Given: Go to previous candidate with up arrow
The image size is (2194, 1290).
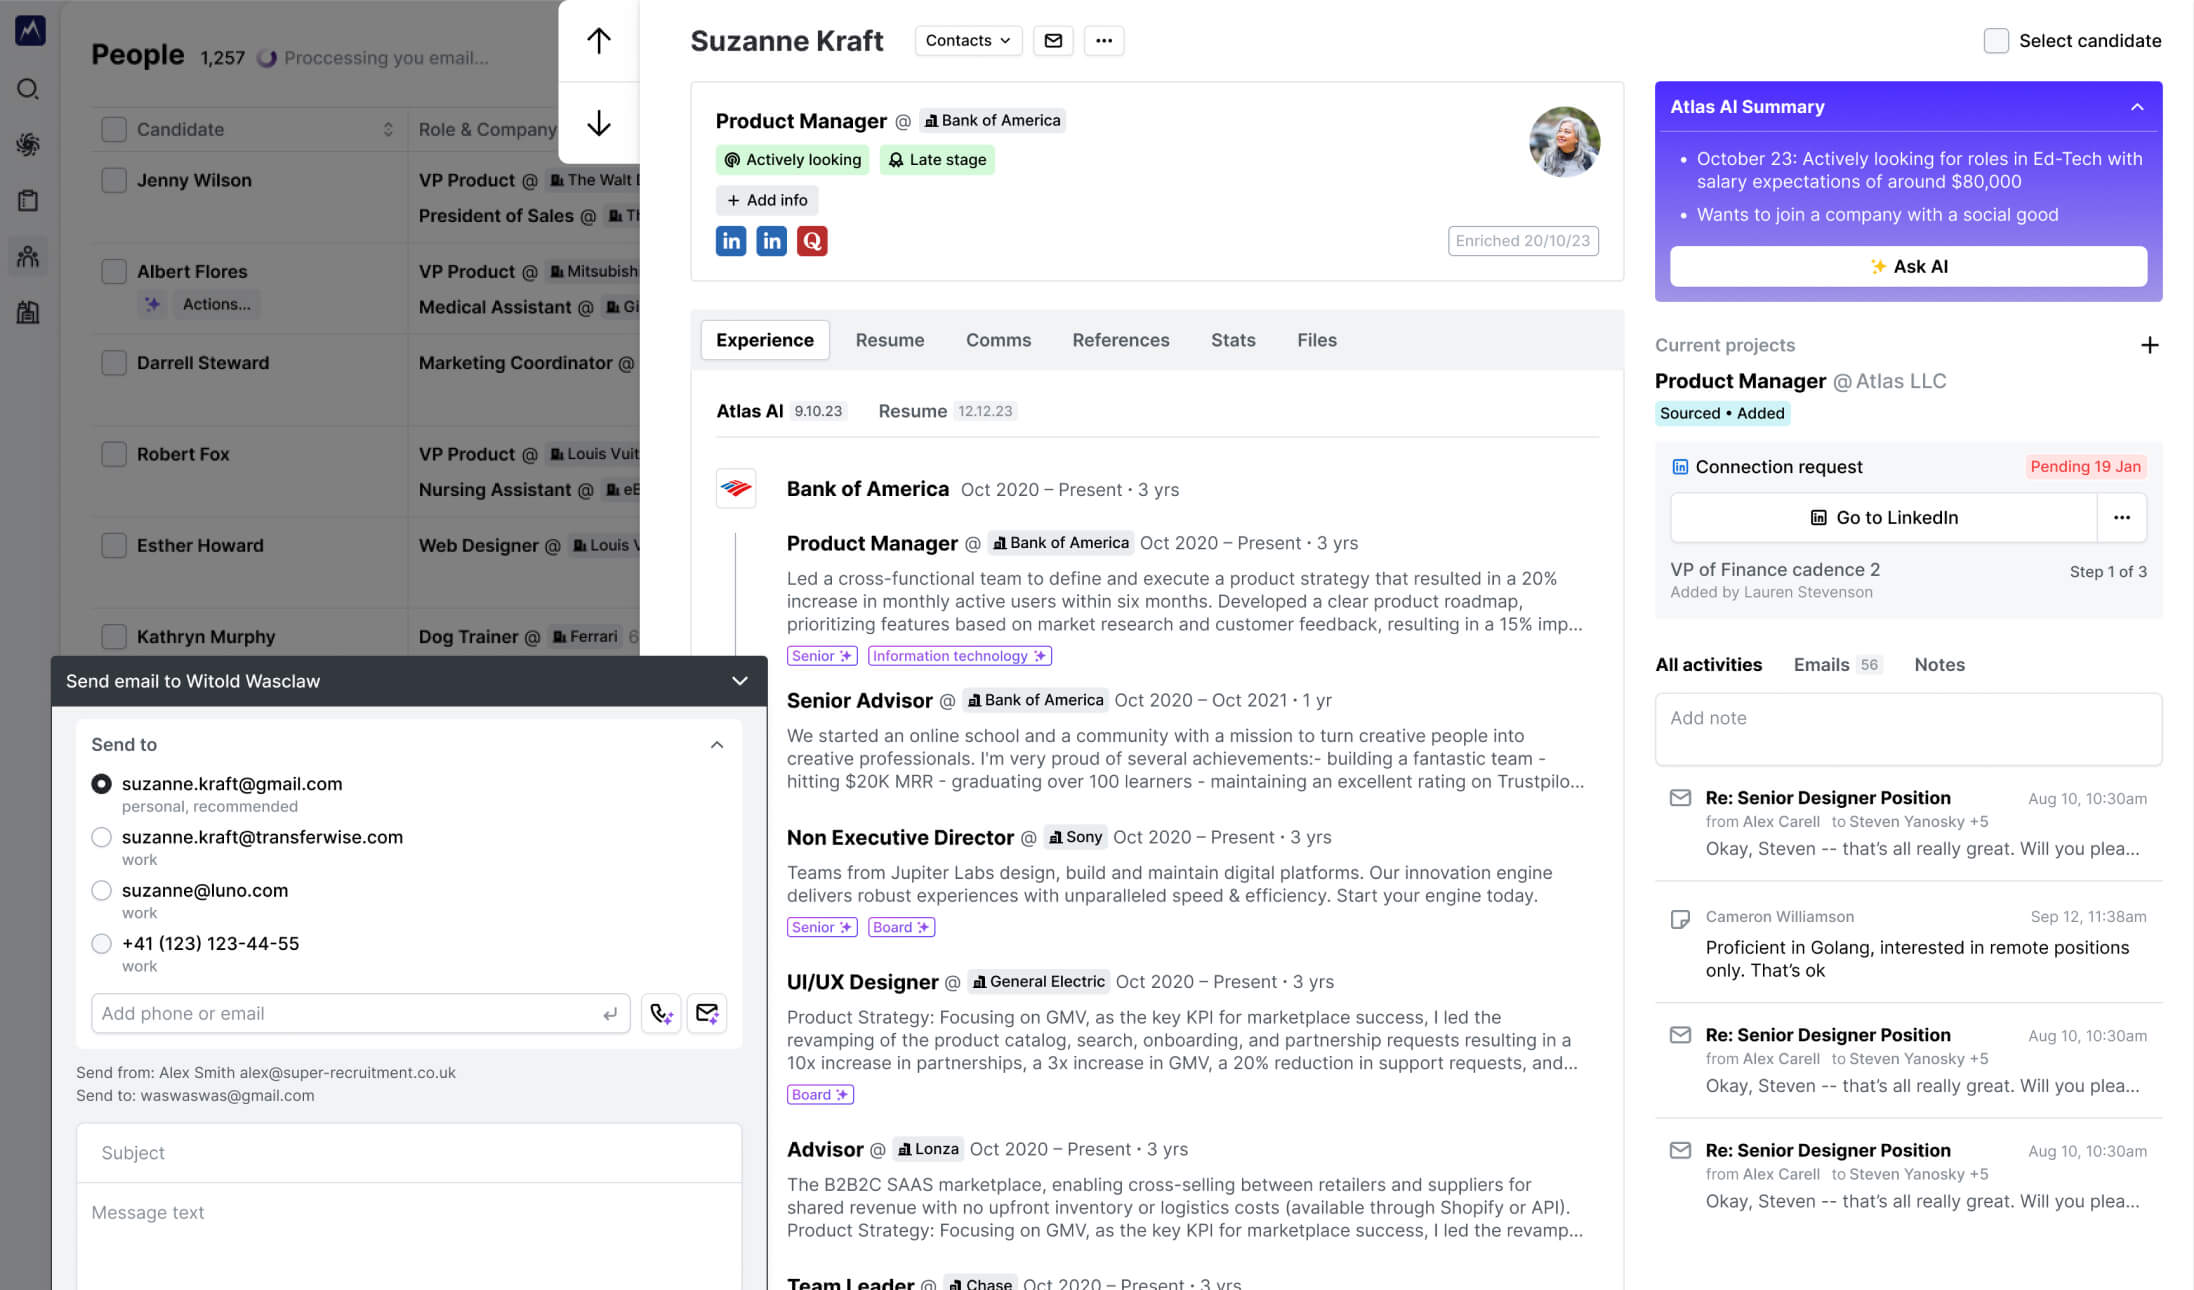Looking at the screenshot, I should pyautogui.click(x=598, y=41).
